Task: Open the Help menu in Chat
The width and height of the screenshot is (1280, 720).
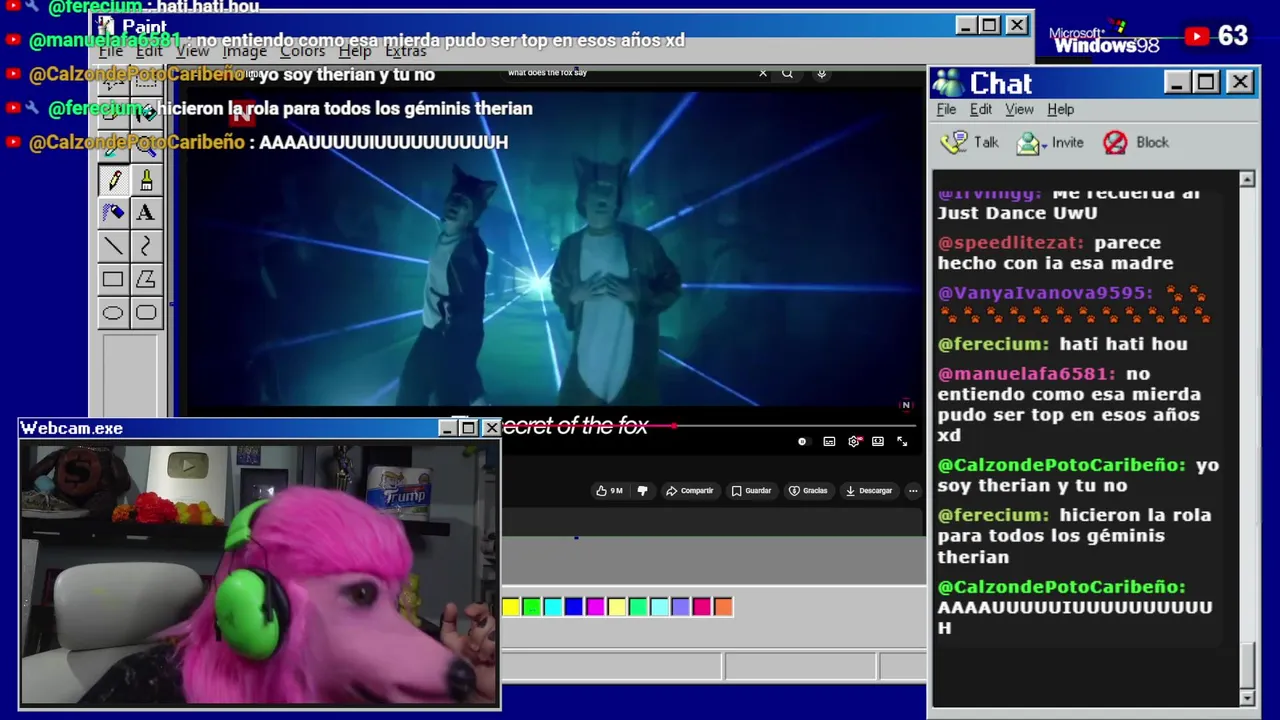Action: point(1061,110)
